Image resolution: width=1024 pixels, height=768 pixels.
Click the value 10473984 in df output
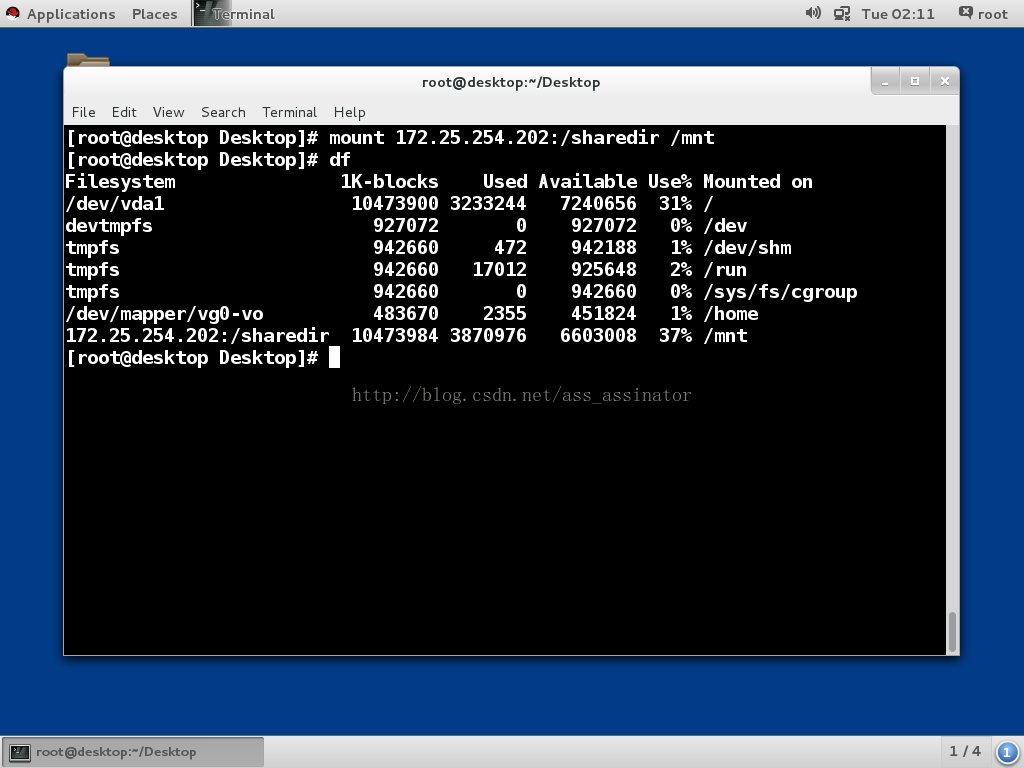pos(395,336)
